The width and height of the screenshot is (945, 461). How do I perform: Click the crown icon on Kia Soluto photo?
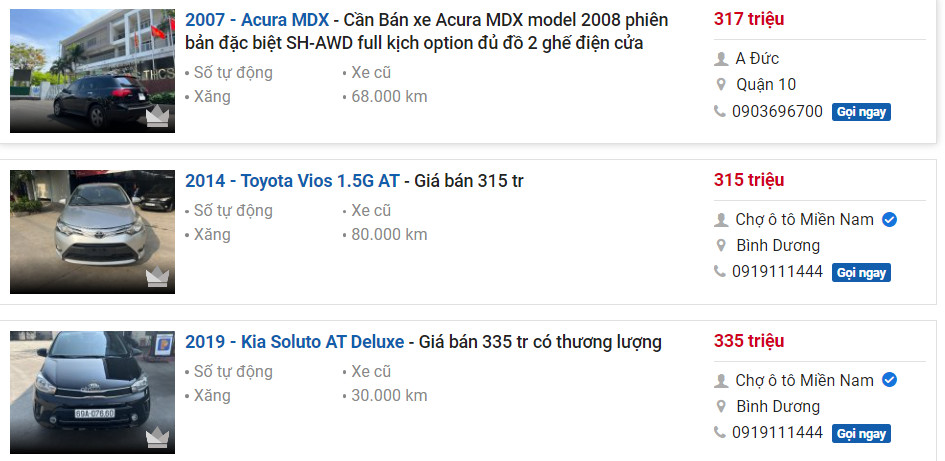[158, 439]
